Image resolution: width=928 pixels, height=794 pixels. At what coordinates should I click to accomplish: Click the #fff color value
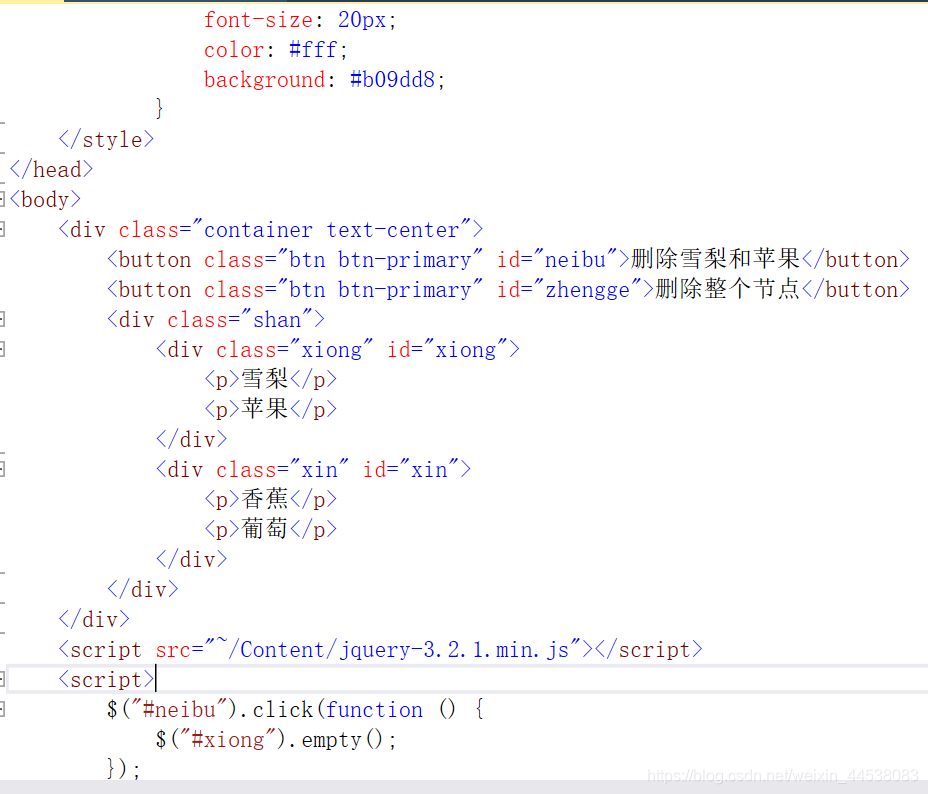tap(313, 50)
